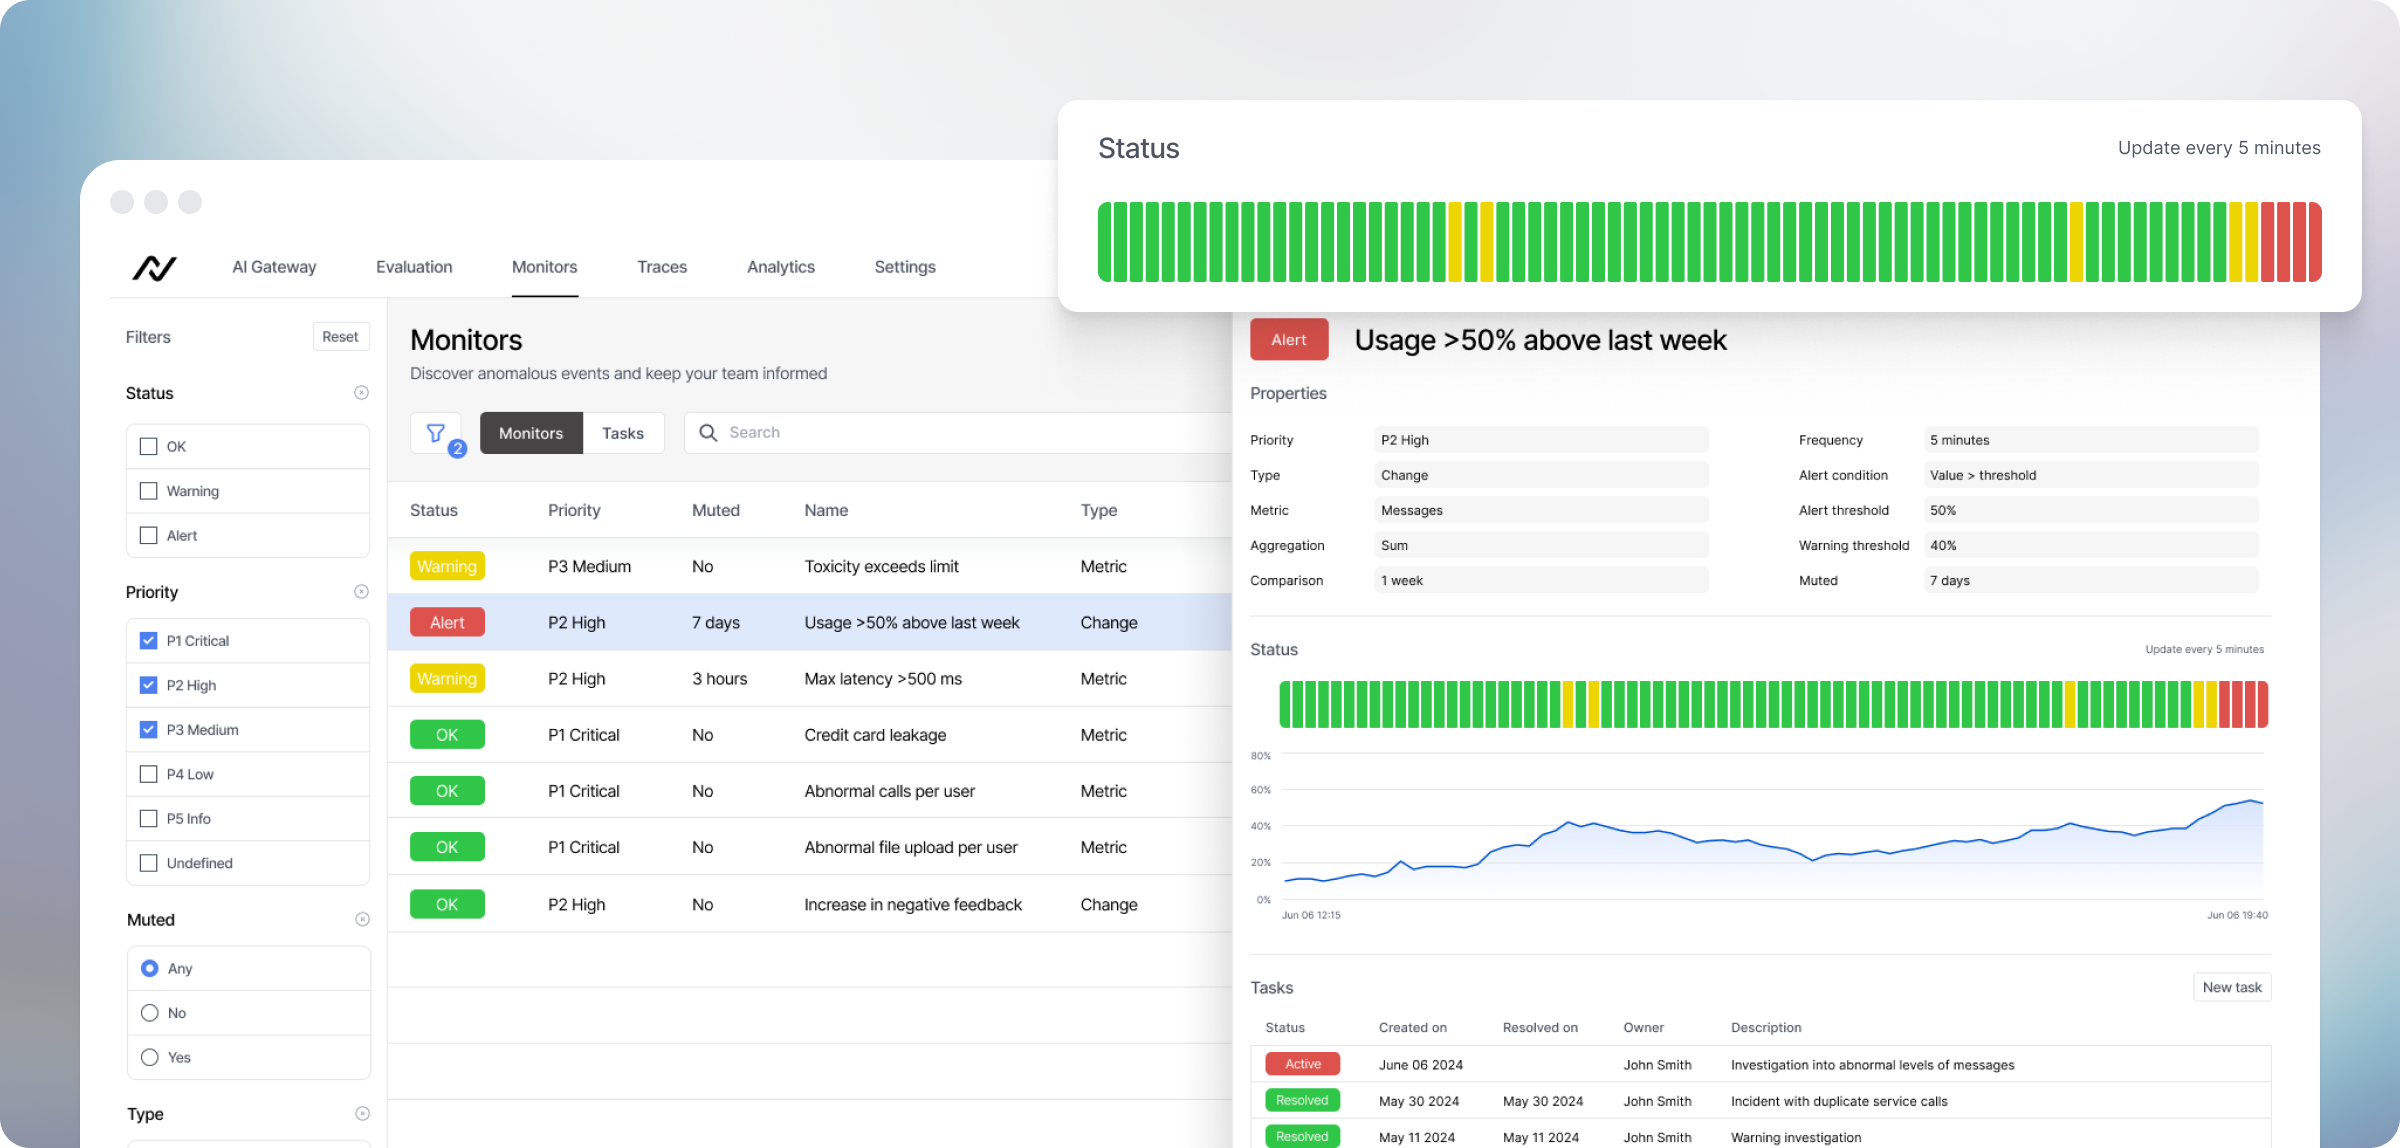Open the filter funnel icon
The width and height of the screenshot is (2400, 1148).
(436, 433)
